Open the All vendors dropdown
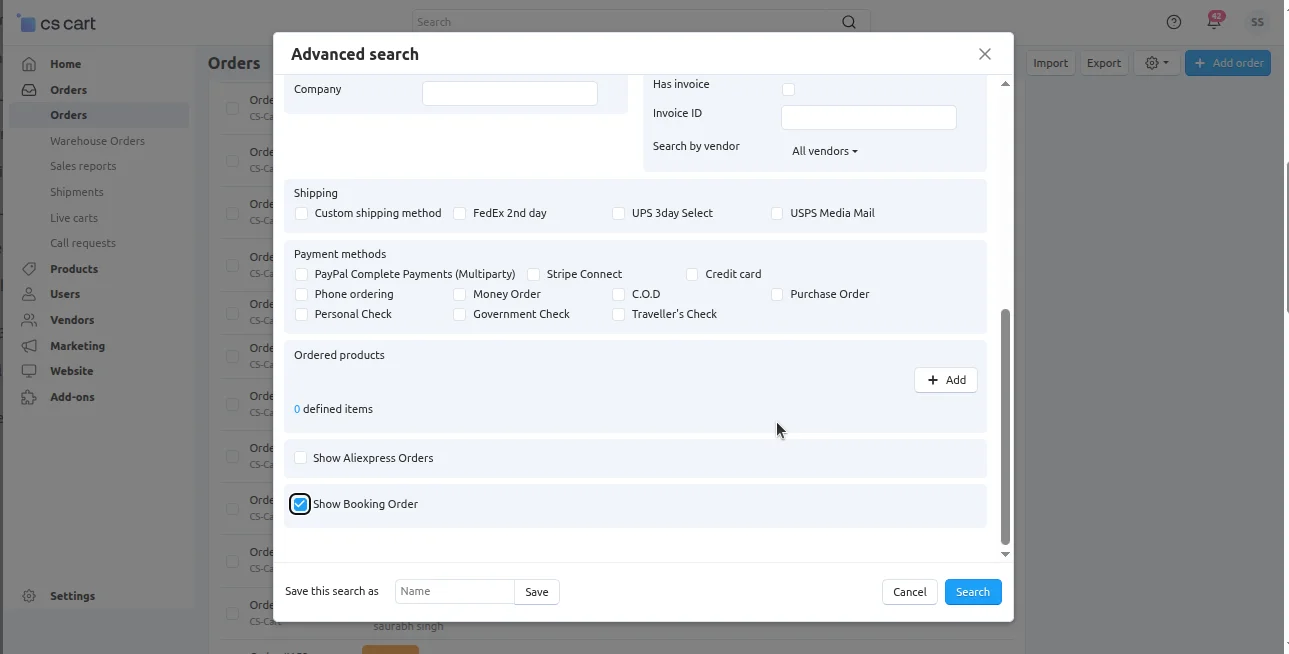This screenshot has width=1289, height=654. coord(824,151)
